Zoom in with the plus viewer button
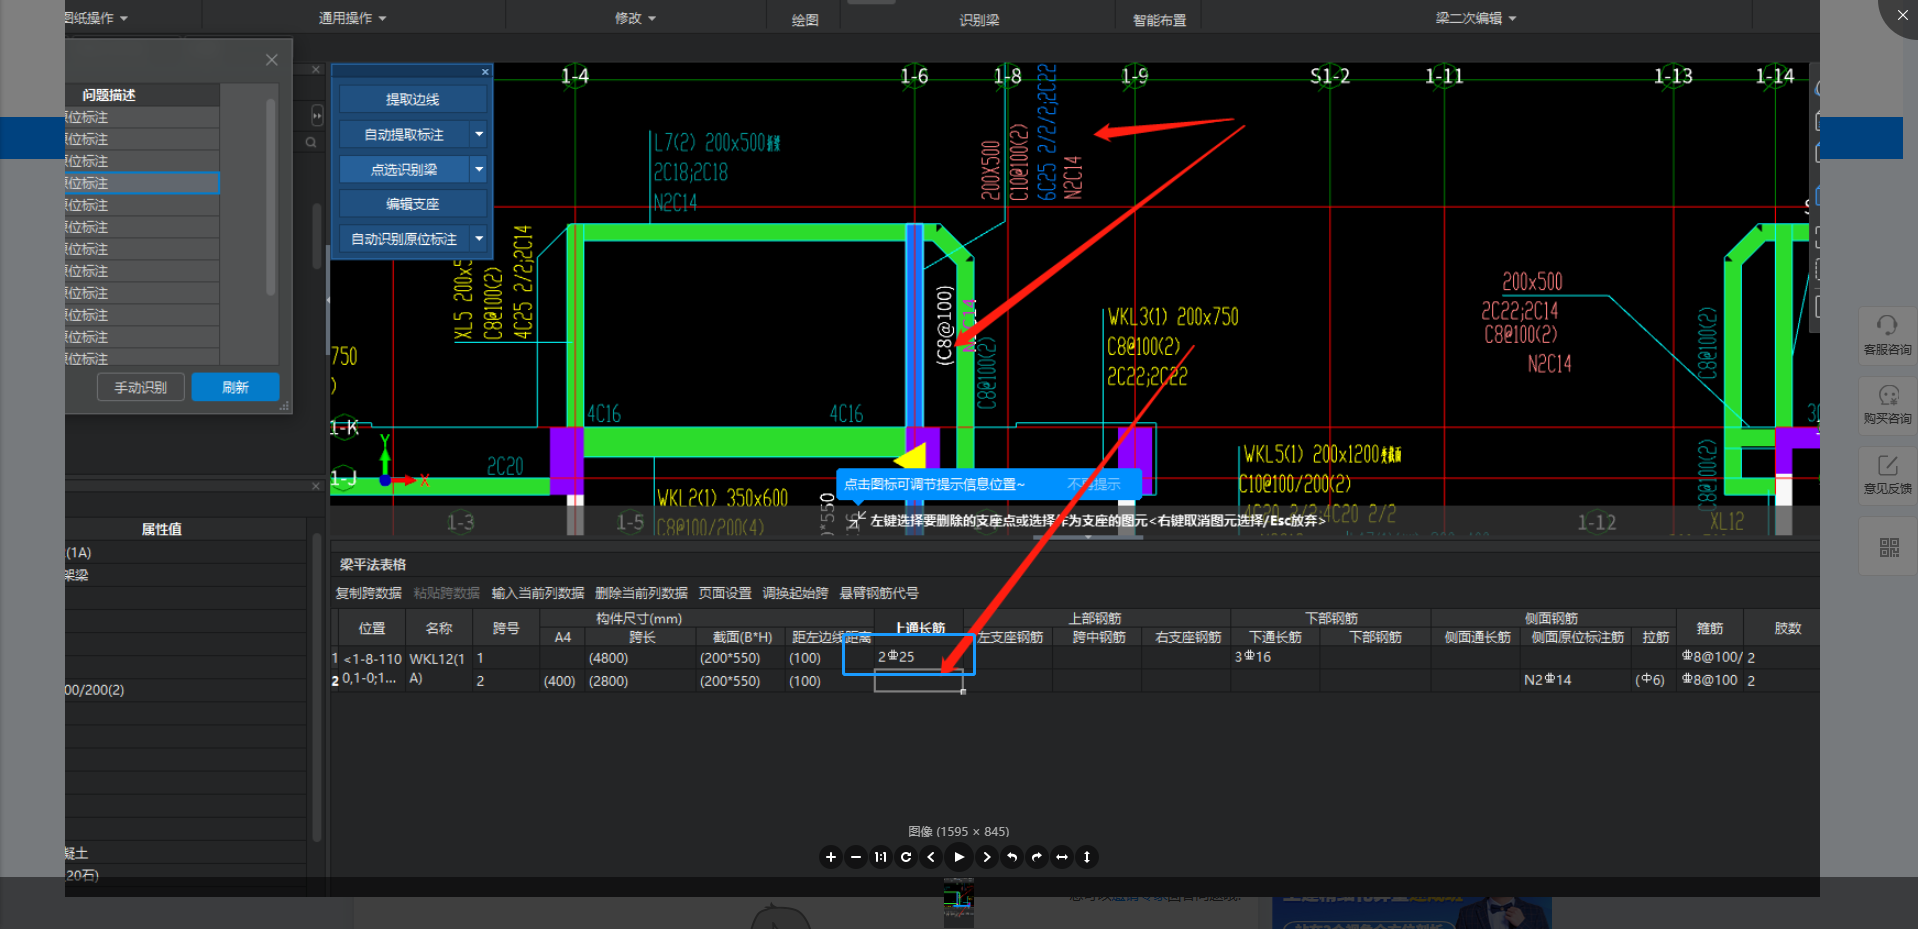The image size is (1918, 929). coord(830,857)
